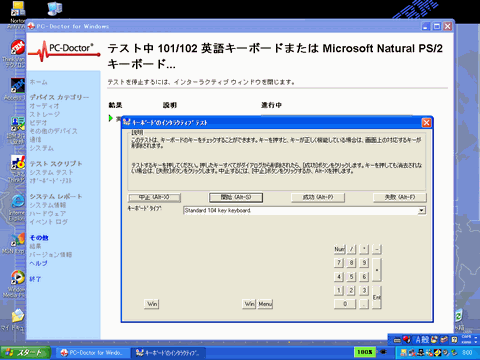The width and height of the screenshot is (480, 360).
Task: Click the numpad slash key
Action: (352, 249)
